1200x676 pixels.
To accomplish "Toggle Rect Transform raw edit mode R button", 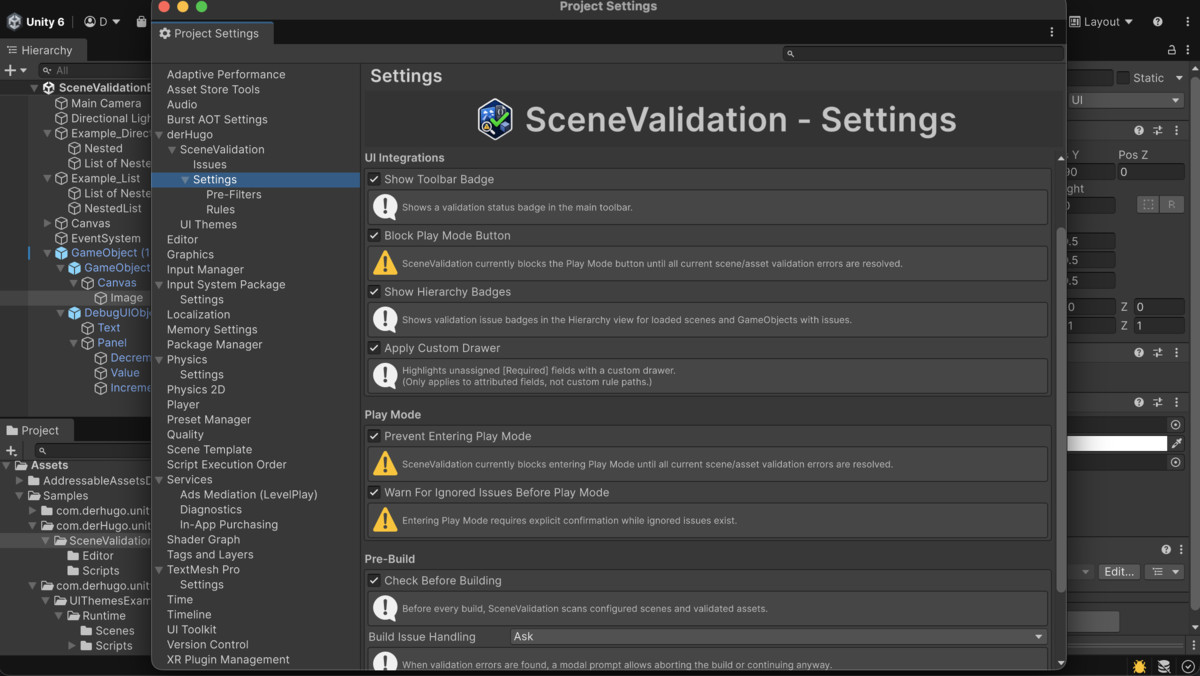I will tap(1171, 204).
